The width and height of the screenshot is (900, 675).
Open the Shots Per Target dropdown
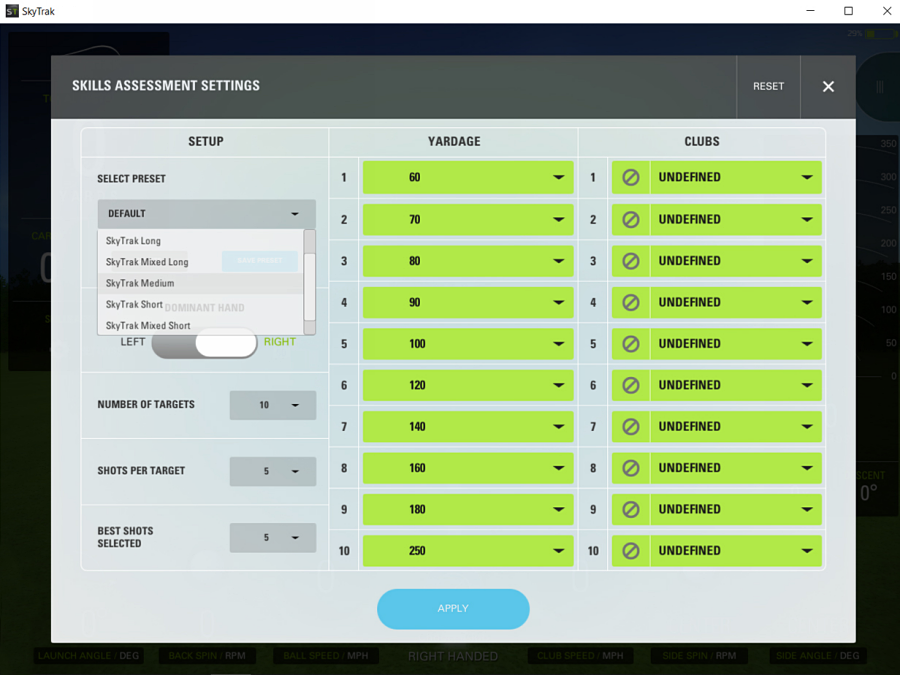(273, 471)
